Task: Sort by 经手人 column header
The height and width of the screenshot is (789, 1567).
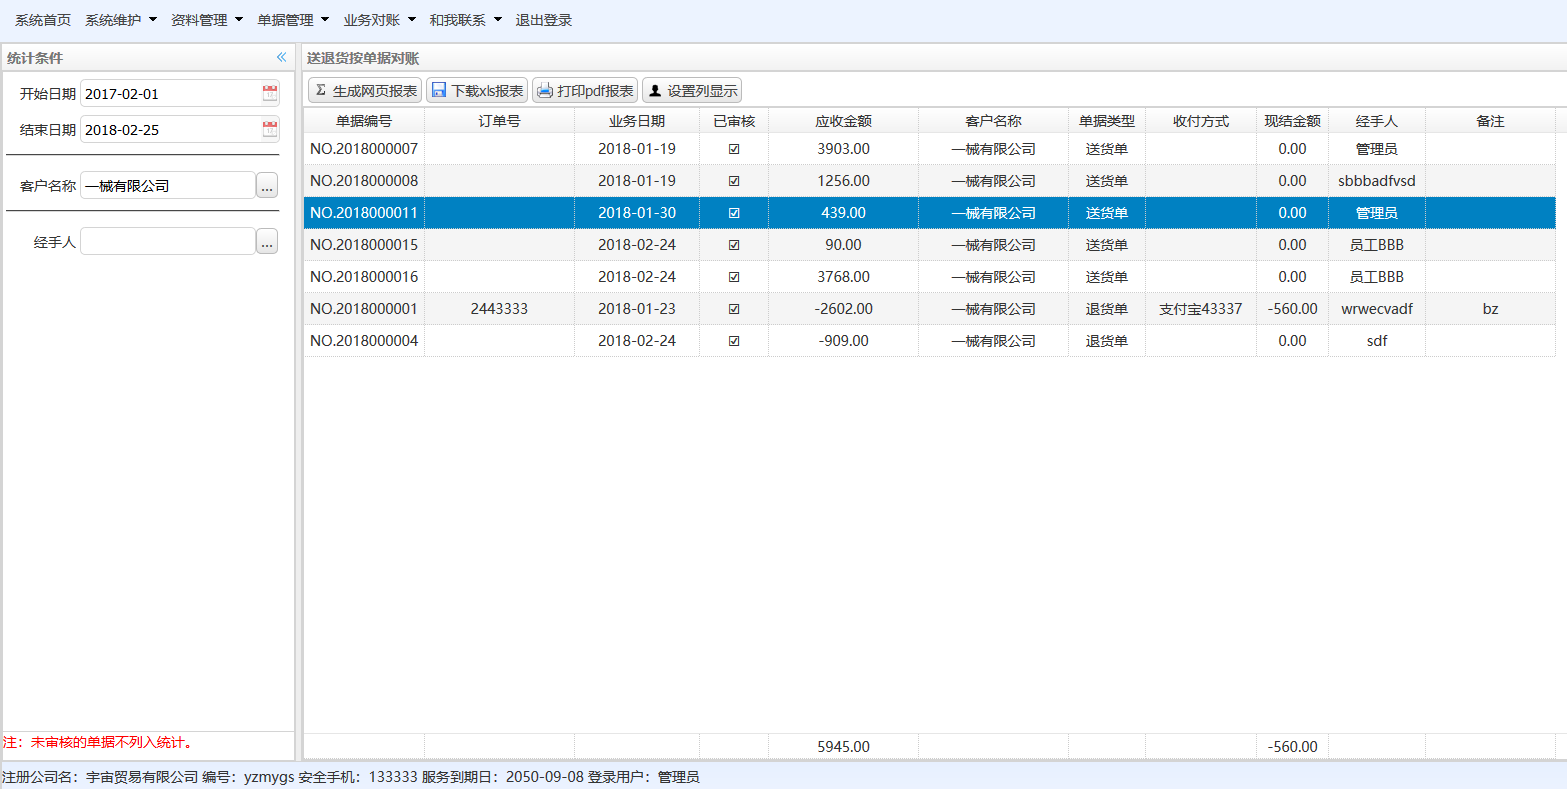Action: point(1377,120)
